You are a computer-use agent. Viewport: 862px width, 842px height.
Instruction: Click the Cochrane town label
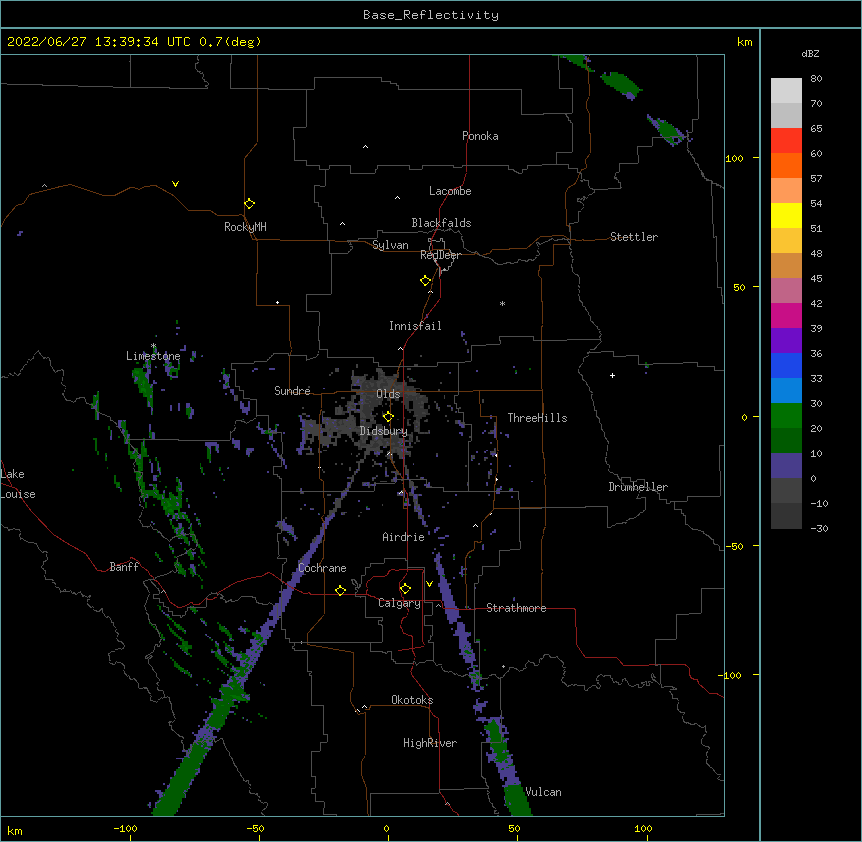tap(322, 568)
